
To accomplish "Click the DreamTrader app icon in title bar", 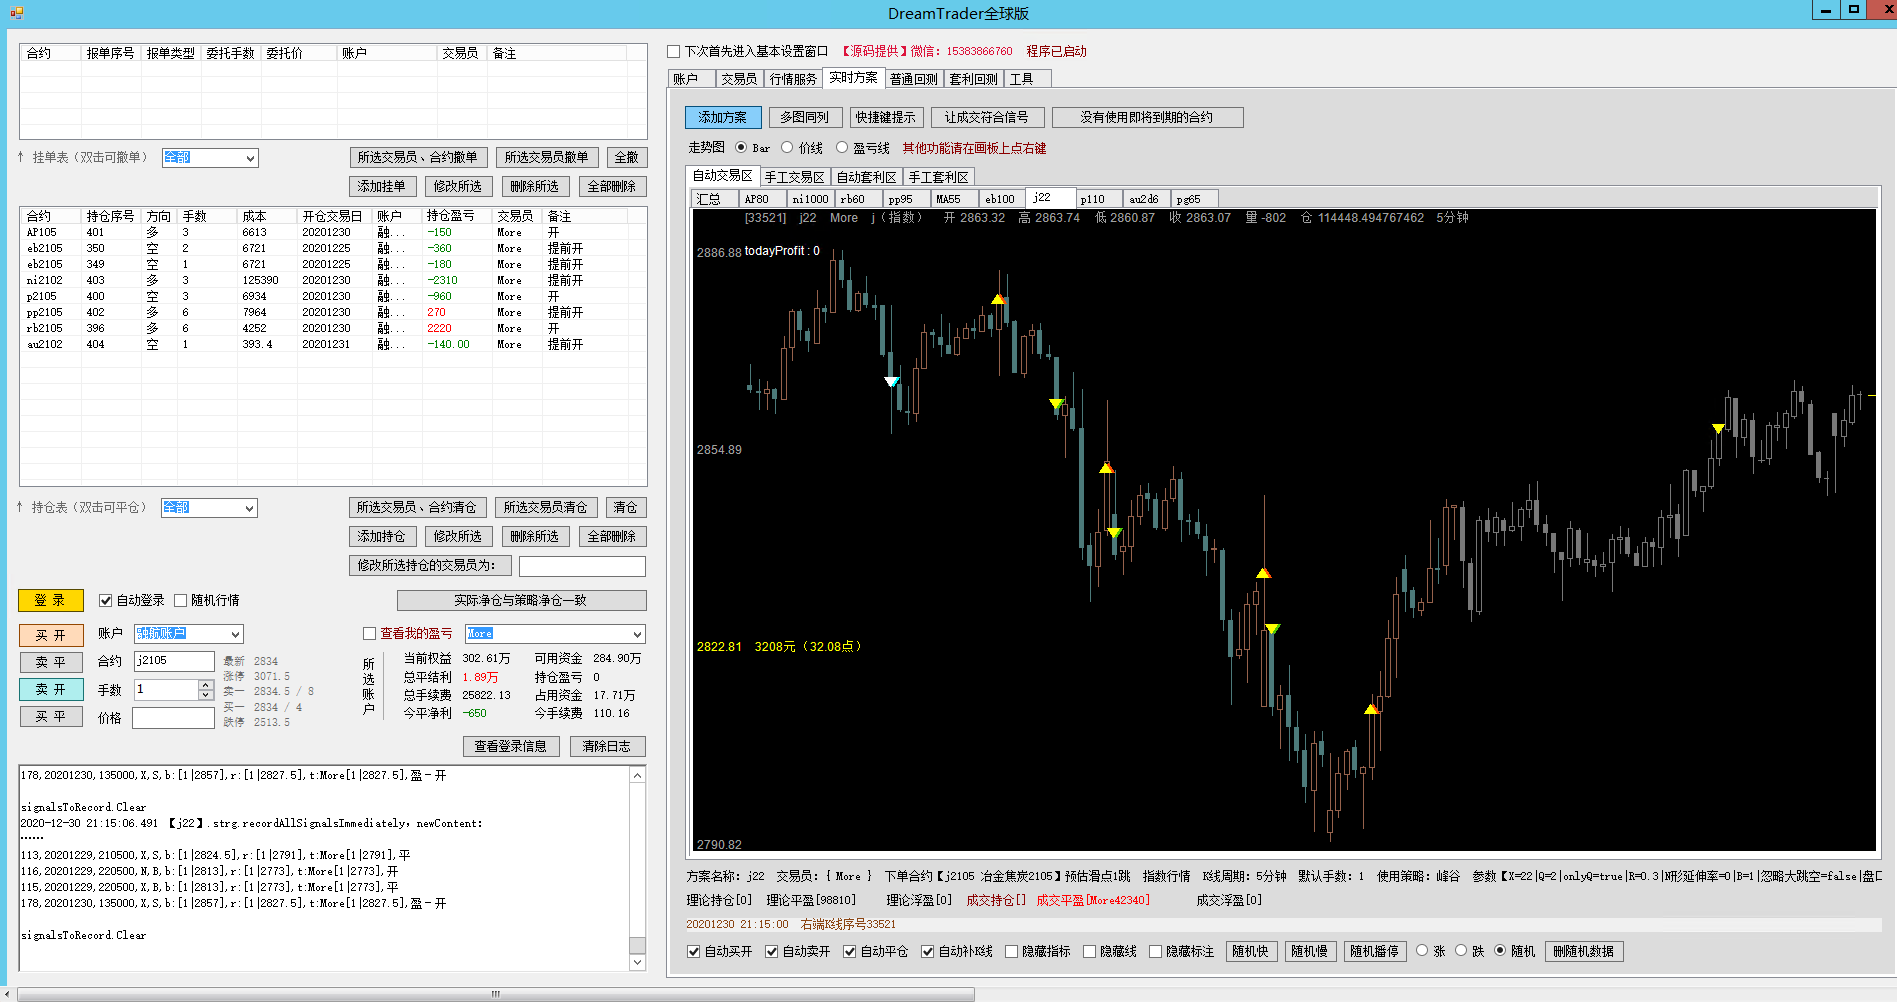I will [16, 13].
